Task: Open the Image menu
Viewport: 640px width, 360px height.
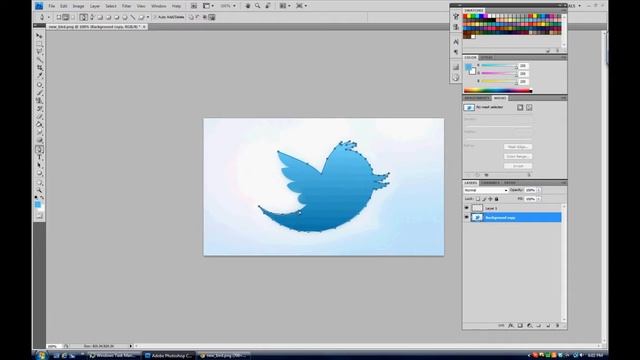Action: (x=78, y=6)
